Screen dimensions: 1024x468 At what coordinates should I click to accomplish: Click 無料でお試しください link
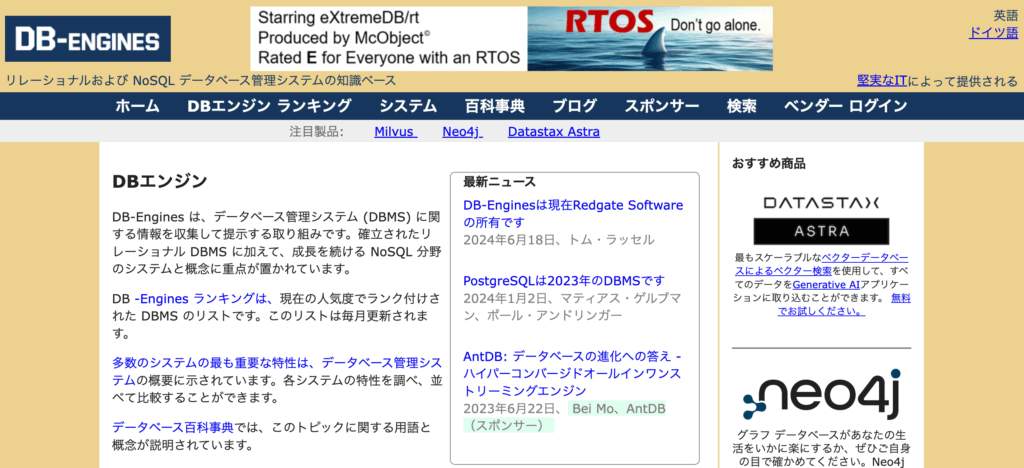tap(844, 304)
